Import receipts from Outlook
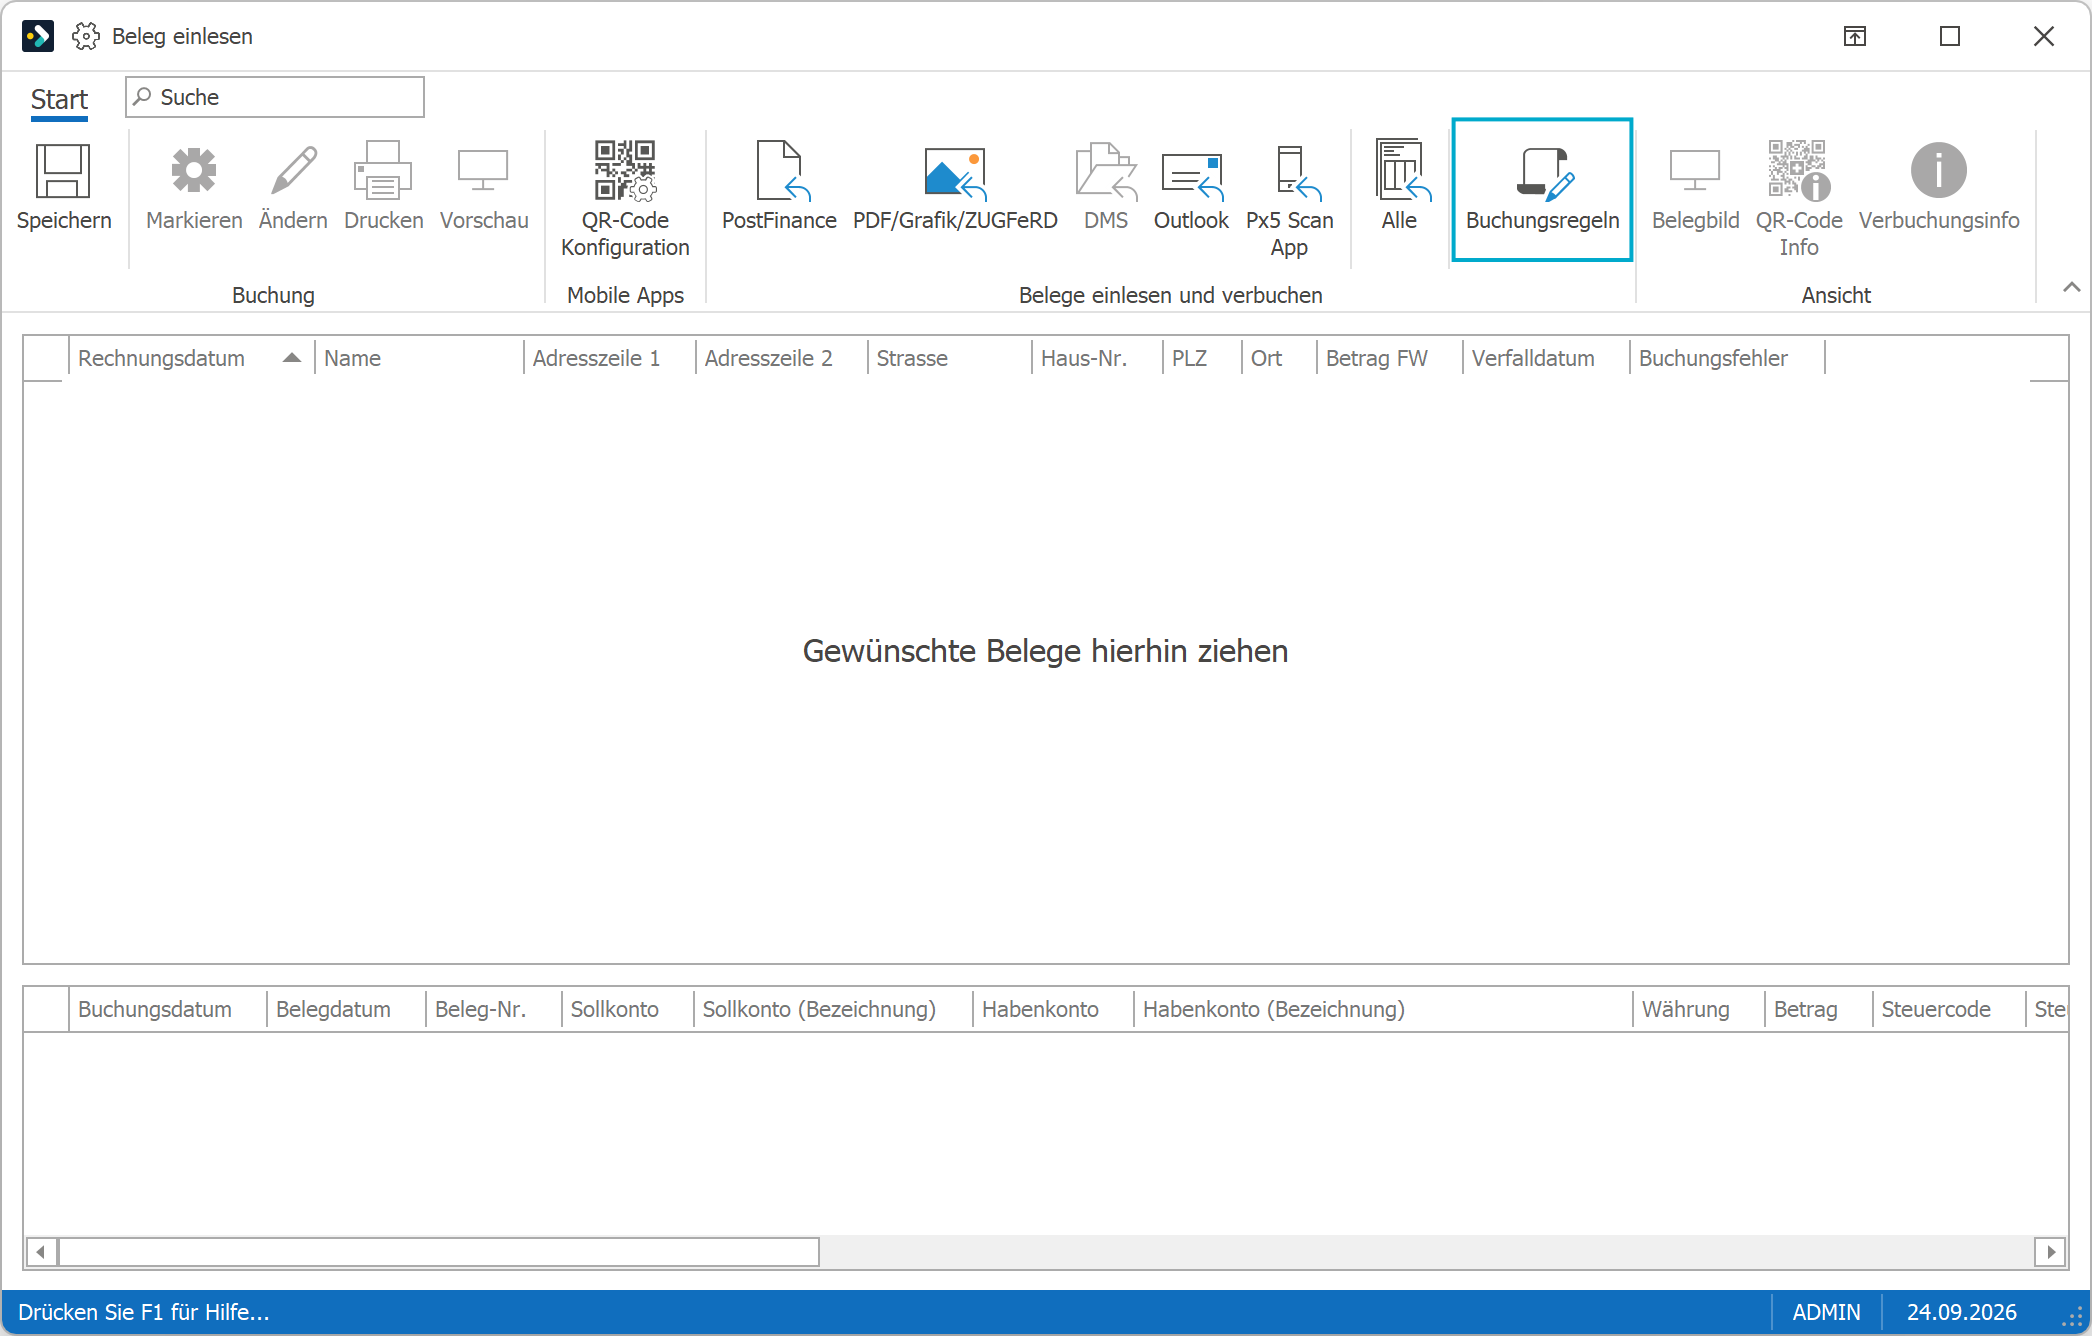The image size is (2092, 1336). pyautogui.click(x=1191, y=187)
